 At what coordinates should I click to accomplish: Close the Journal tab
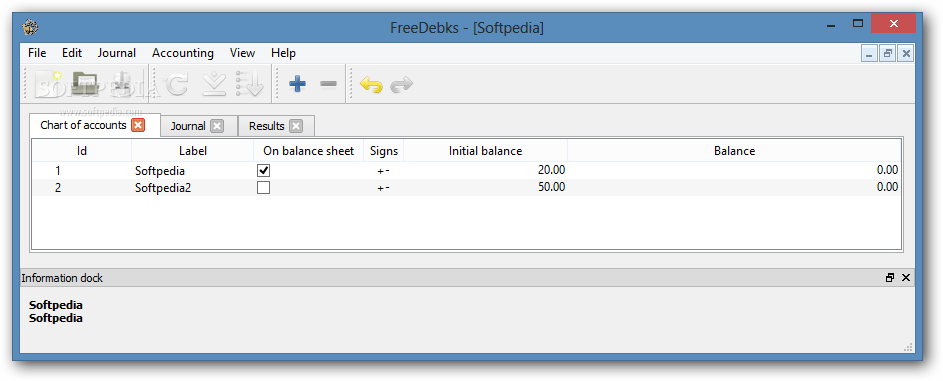point(217,126)
